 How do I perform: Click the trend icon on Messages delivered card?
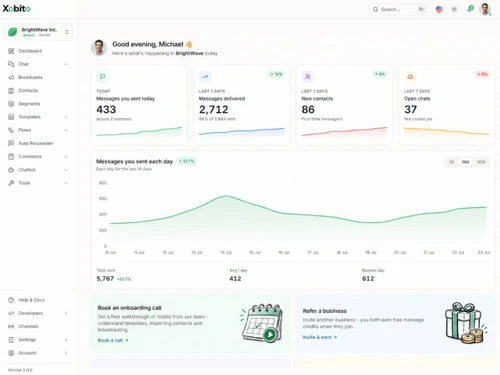point(205,77)
